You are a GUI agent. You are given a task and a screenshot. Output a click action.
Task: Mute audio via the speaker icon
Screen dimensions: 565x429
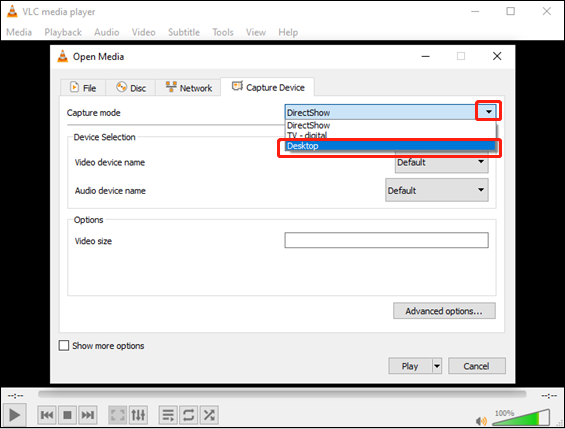(x=481, y=421)
